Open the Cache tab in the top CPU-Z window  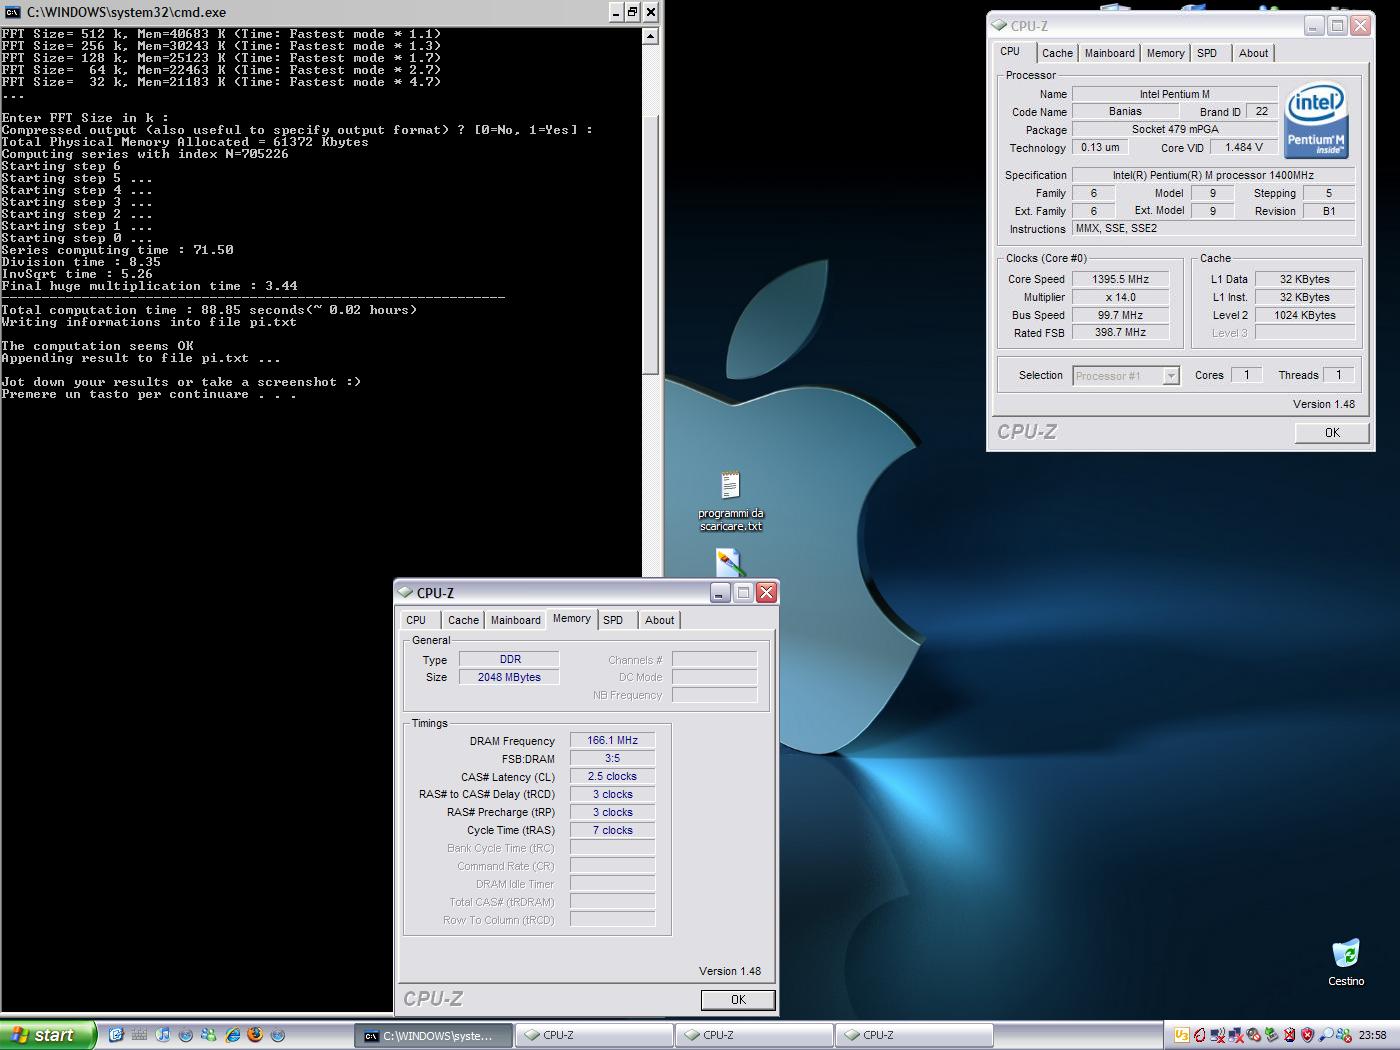1057,53
